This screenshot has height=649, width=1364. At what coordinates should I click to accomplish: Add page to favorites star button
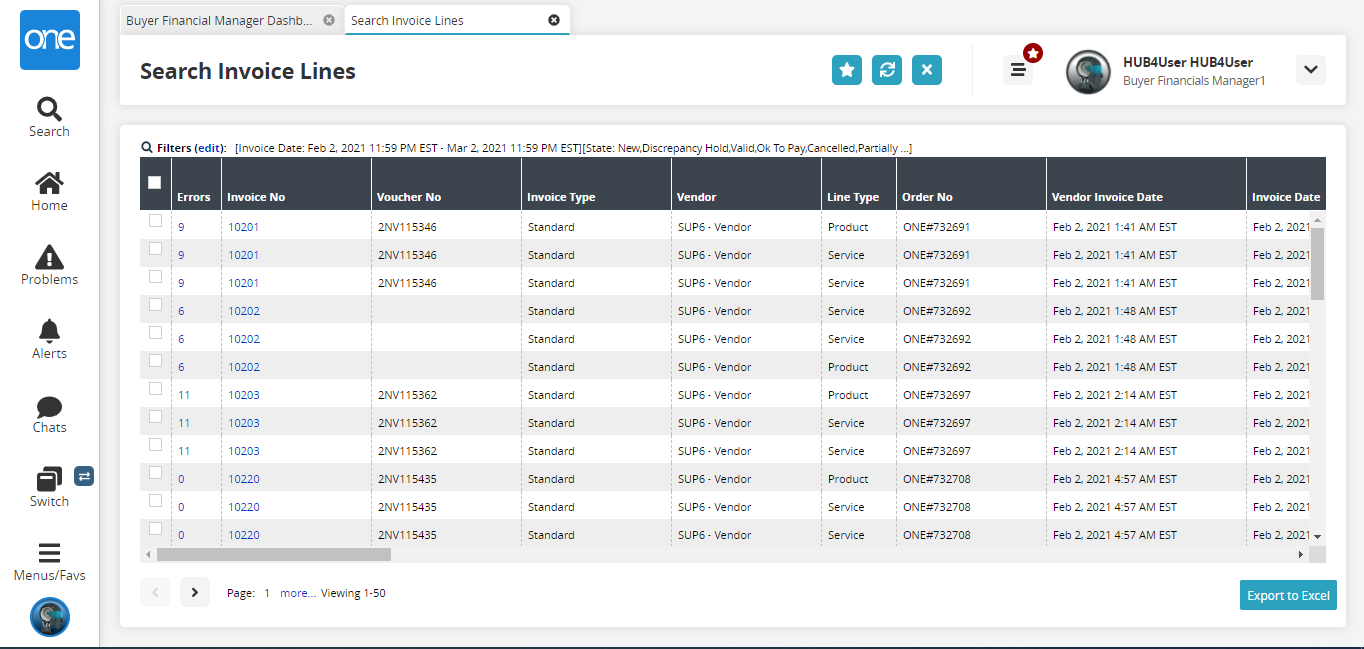click(847, 70)
